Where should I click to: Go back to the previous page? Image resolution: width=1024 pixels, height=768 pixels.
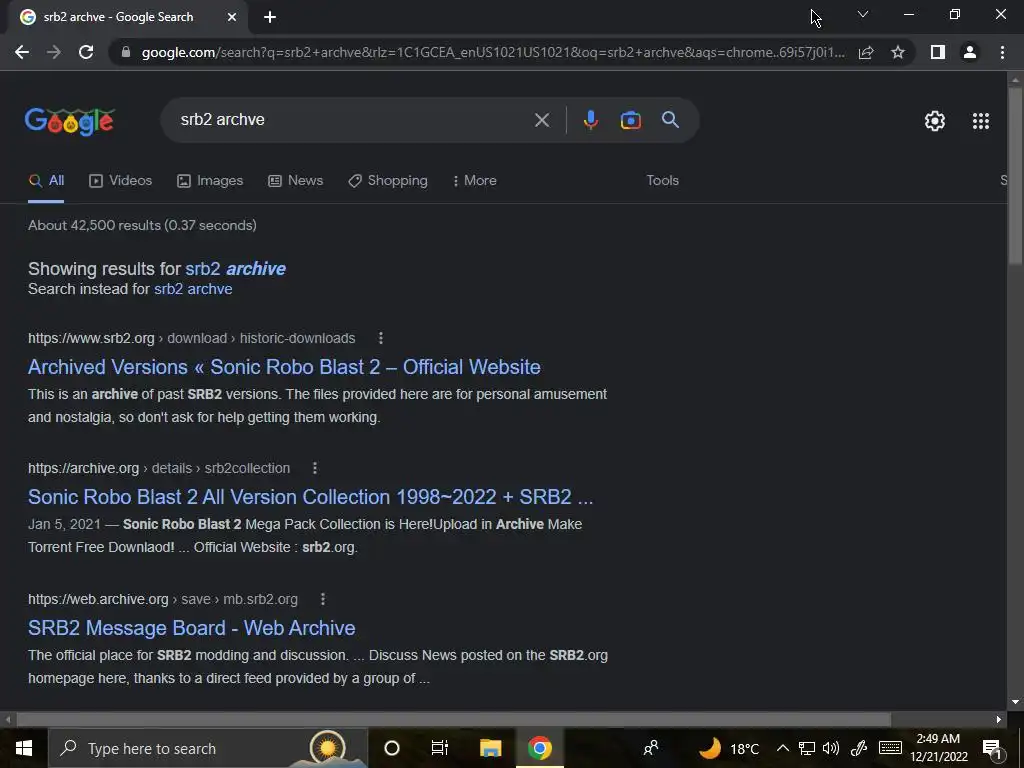(22, 52)
